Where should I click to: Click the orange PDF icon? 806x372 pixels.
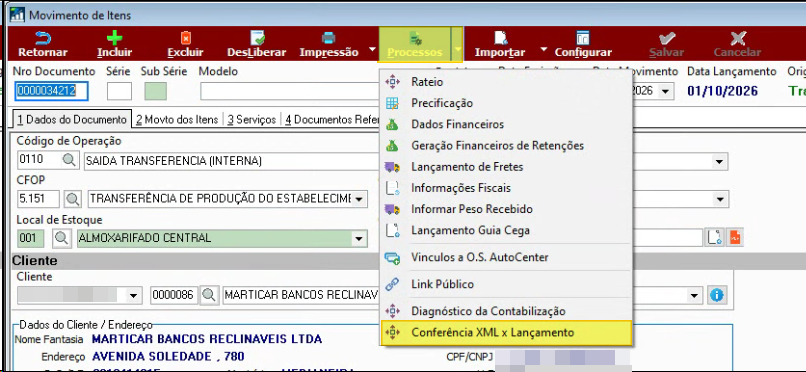pyautogui.click(x=735, y=237)
